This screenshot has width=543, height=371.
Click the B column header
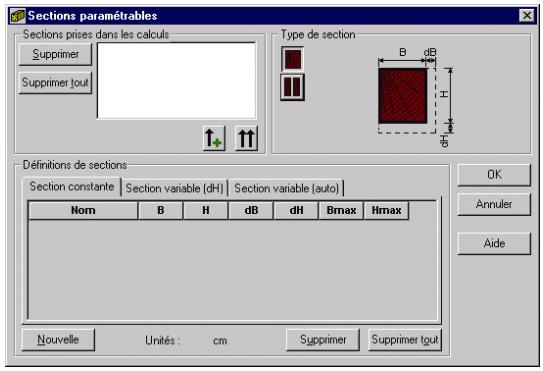(160, 210)
